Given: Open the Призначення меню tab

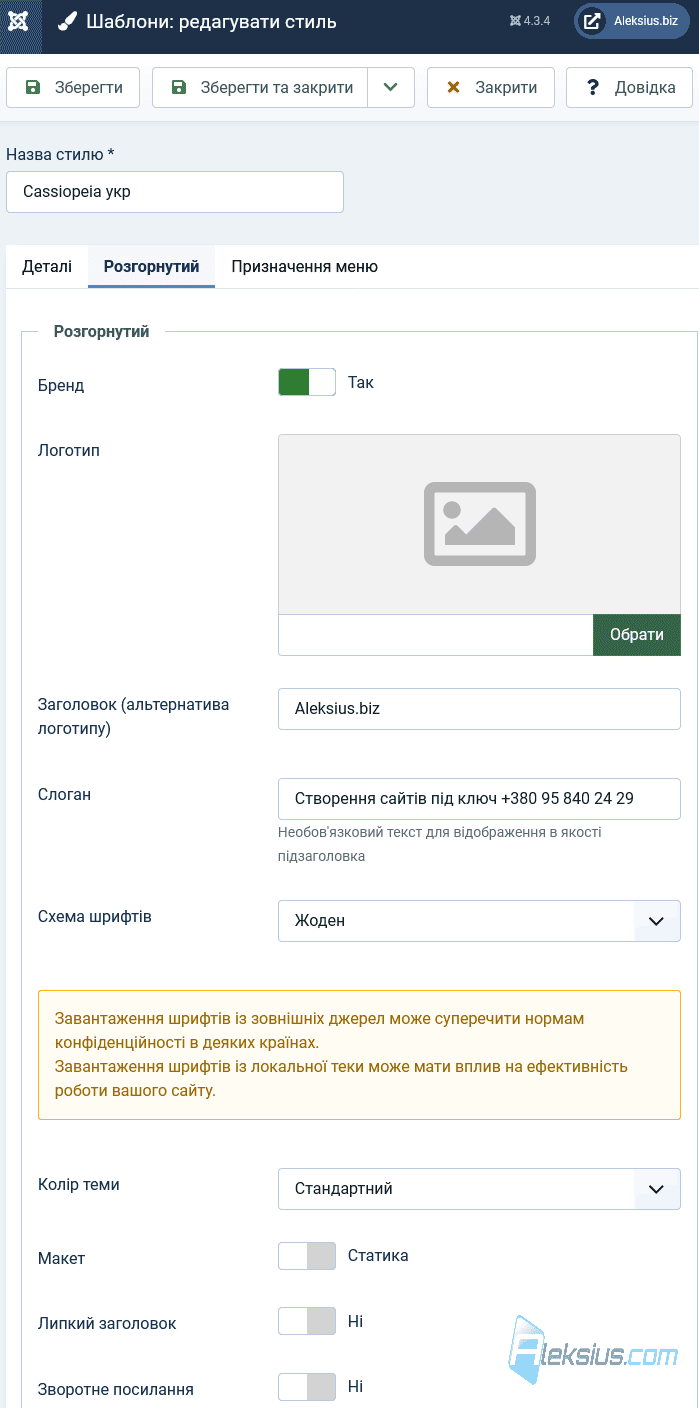Looking at the screenshot, I should [304, 266].
